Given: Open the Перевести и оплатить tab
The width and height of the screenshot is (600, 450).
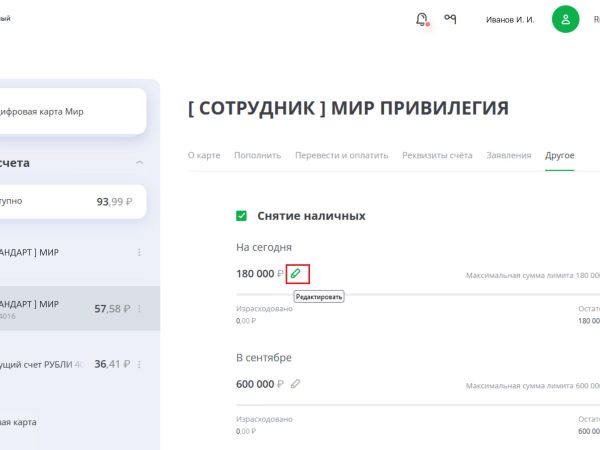Looking at the screenshot, I should (342, 155).
